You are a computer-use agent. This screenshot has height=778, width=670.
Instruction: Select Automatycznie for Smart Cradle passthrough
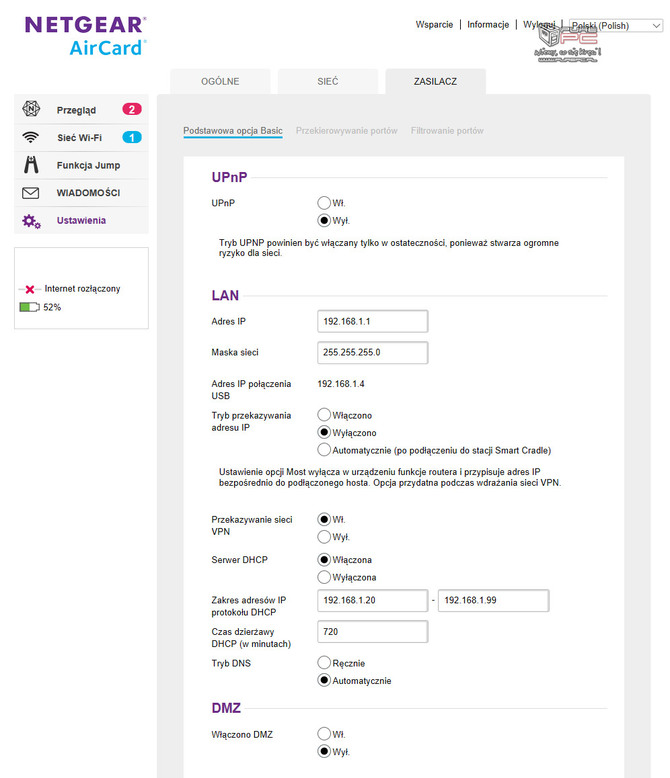point(324,450)
